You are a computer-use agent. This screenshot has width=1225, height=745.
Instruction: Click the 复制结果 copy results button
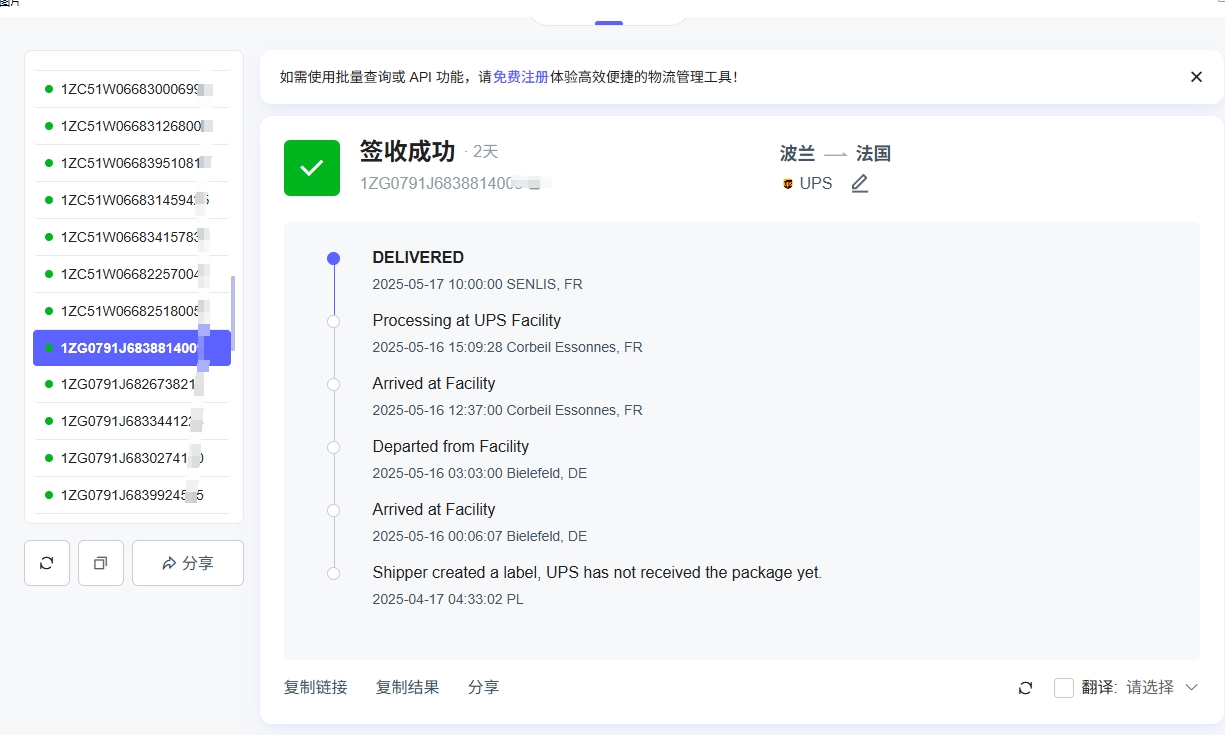(407, 687)
